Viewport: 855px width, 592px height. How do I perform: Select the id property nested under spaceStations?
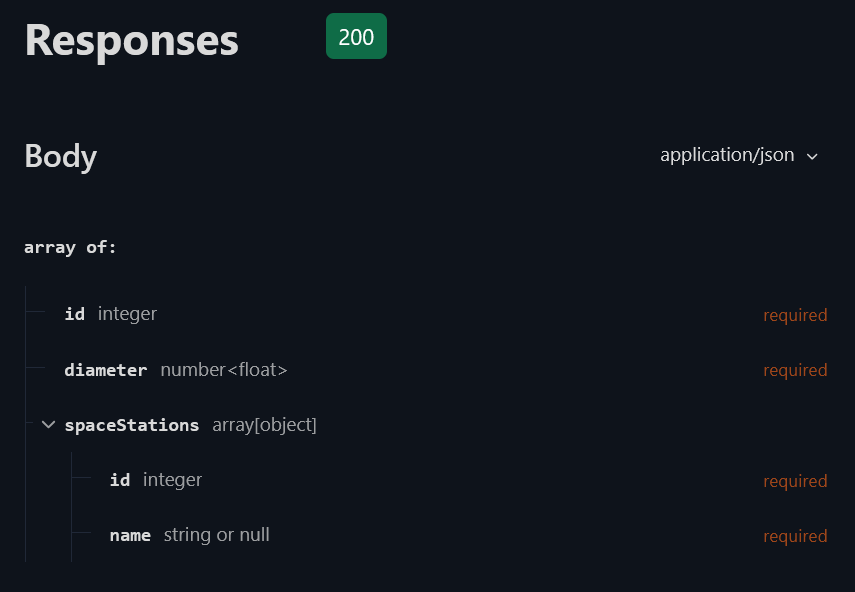pos(120,480)
